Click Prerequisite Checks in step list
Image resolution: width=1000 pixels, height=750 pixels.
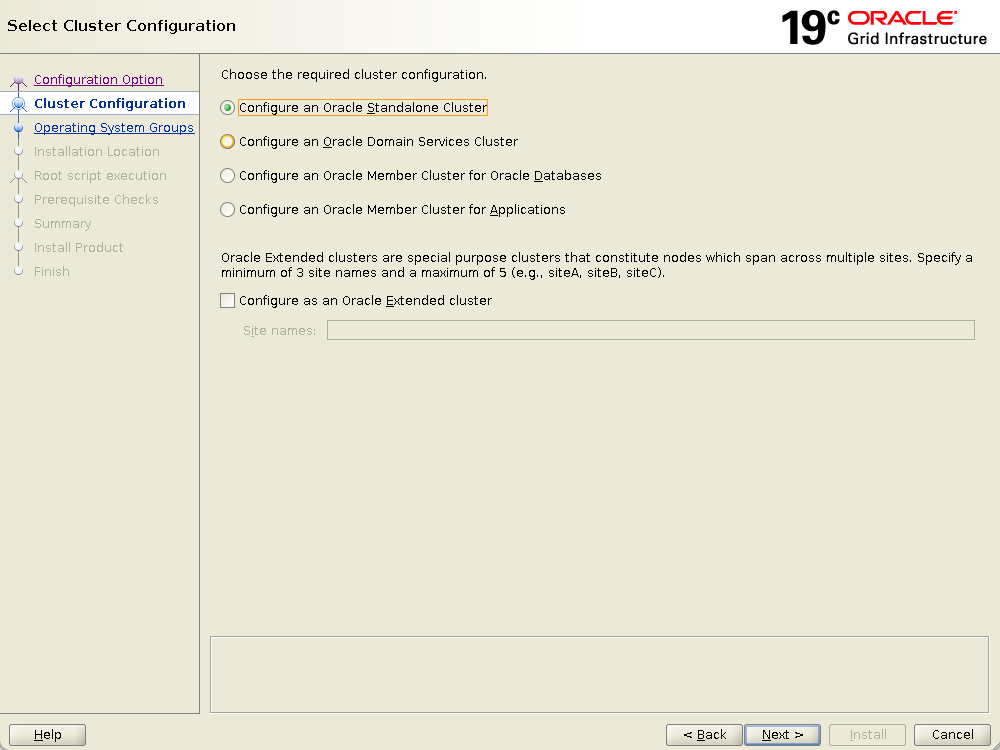click(x=96, y=200)
